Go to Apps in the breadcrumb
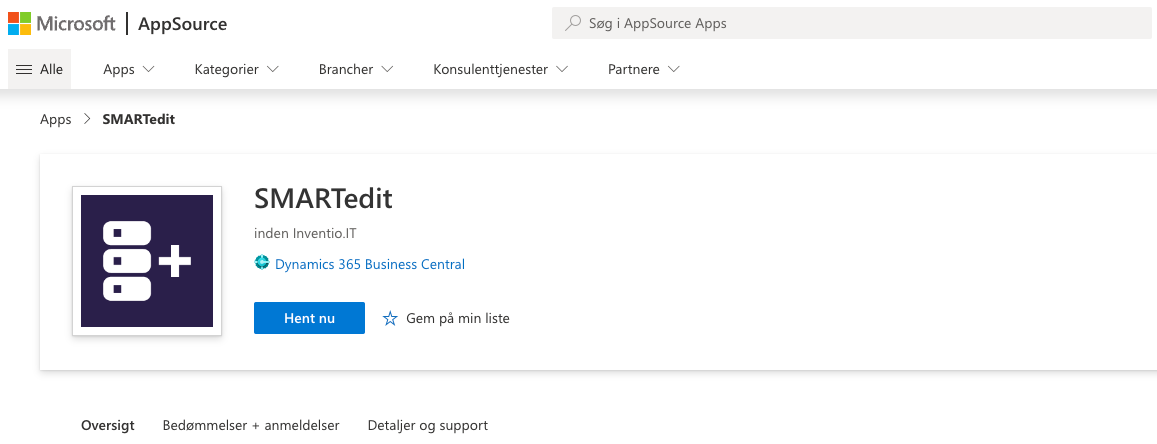Screen dimensions: 1157x444 click(56, 119)
